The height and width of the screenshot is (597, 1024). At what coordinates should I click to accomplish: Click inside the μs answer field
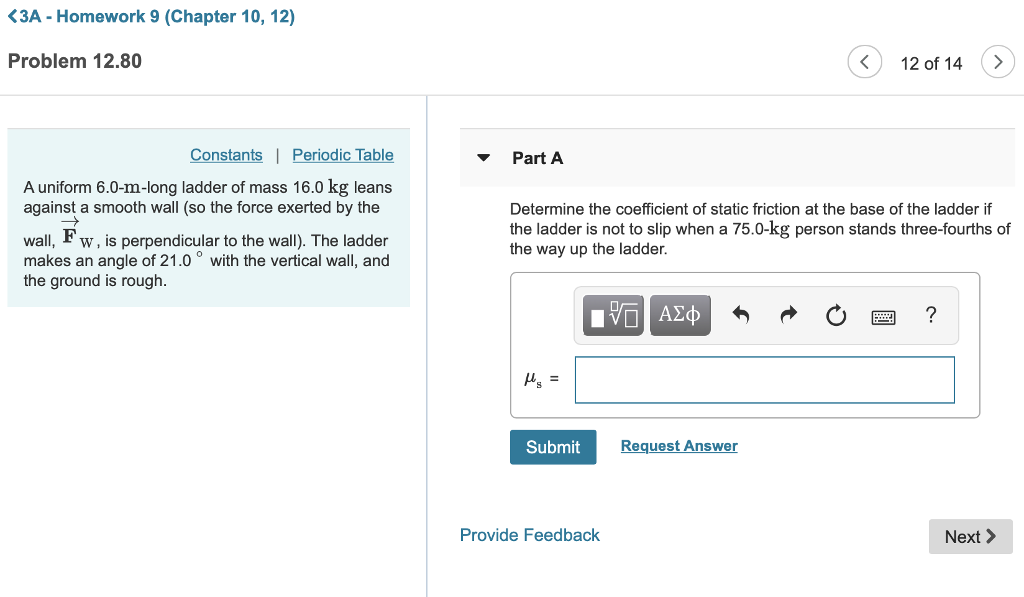pos(764,380)
